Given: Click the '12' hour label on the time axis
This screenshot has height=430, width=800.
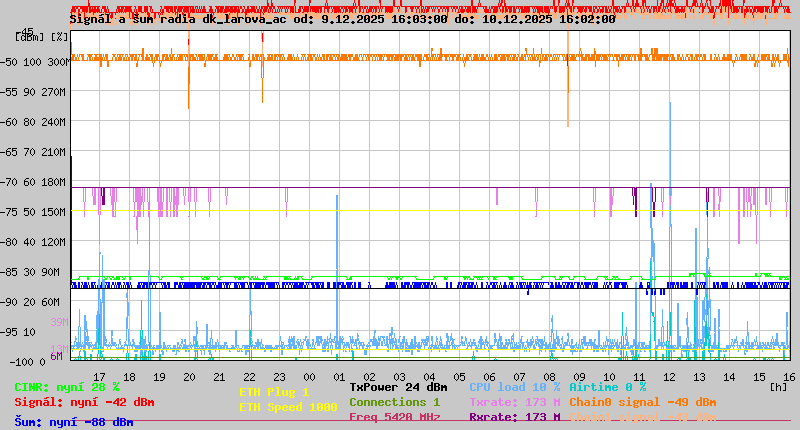Looking at the screenshot, I should (x=669, y=377).
